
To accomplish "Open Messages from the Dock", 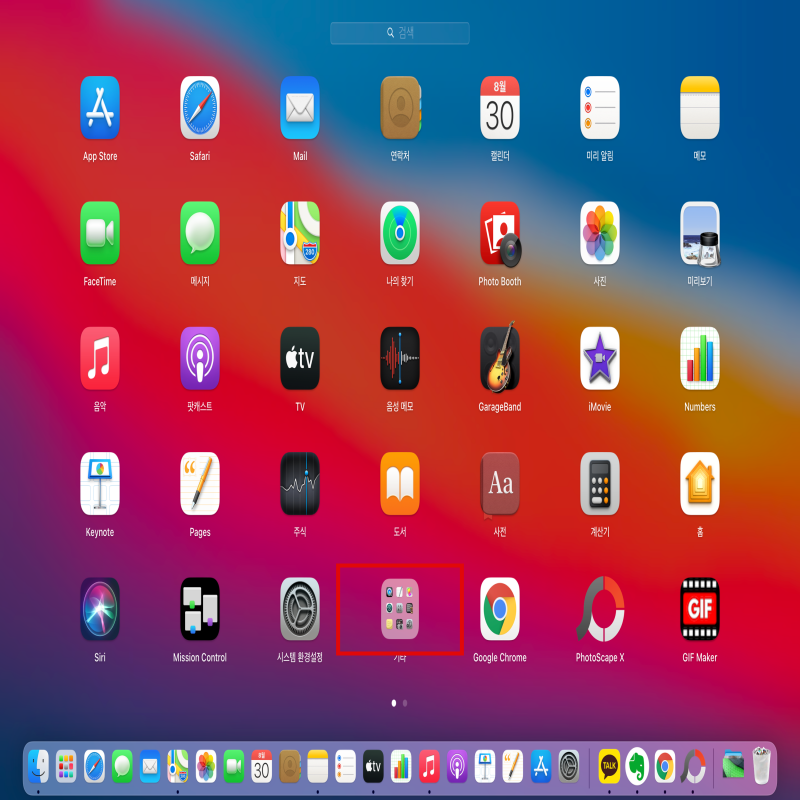I will pos(122,766).
